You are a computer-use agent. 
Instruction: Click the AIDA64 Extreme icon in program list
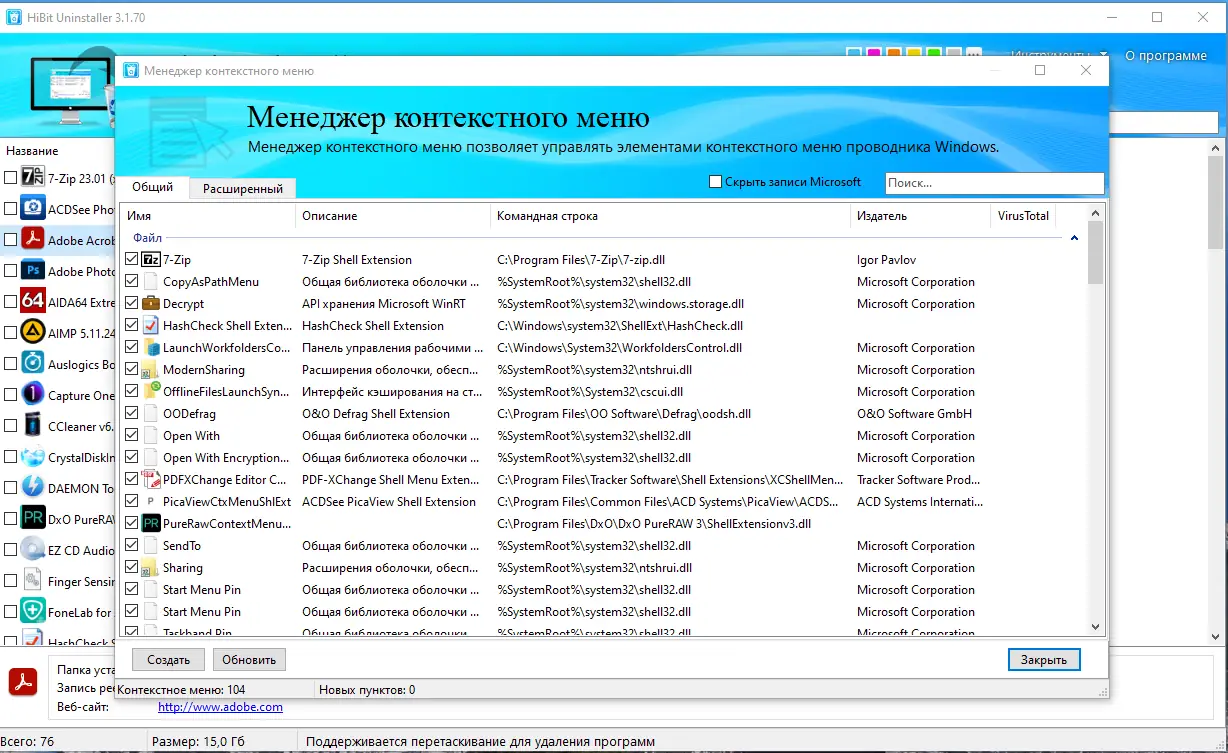click(x=33, y=302)
